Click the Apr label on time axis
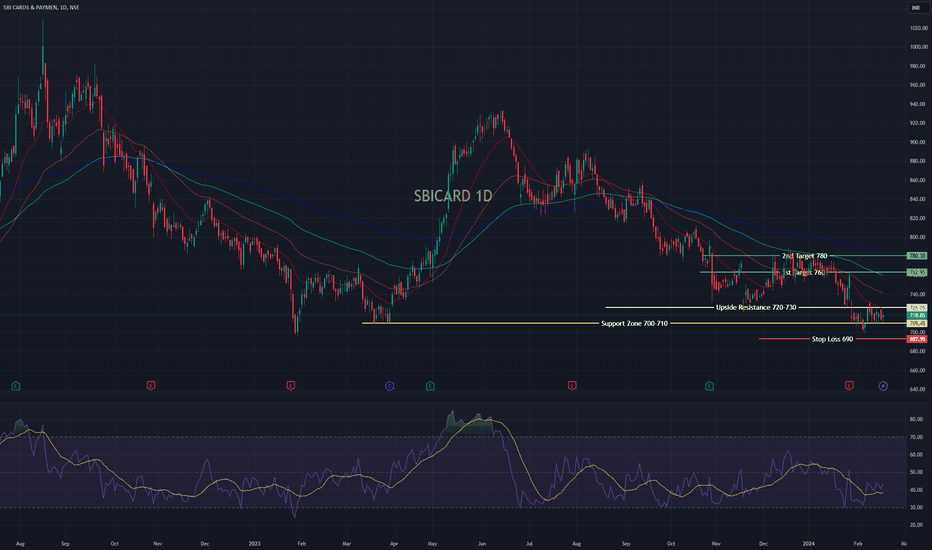932x550 pixels. coord(393,543)
